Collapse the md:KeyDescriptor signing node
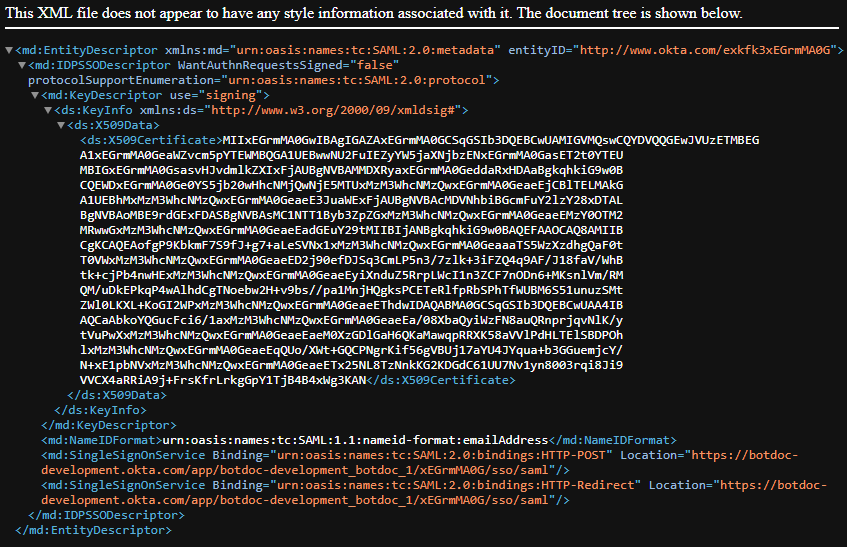The height and width of the screenshot is (547, 847). tap(35, 96)
